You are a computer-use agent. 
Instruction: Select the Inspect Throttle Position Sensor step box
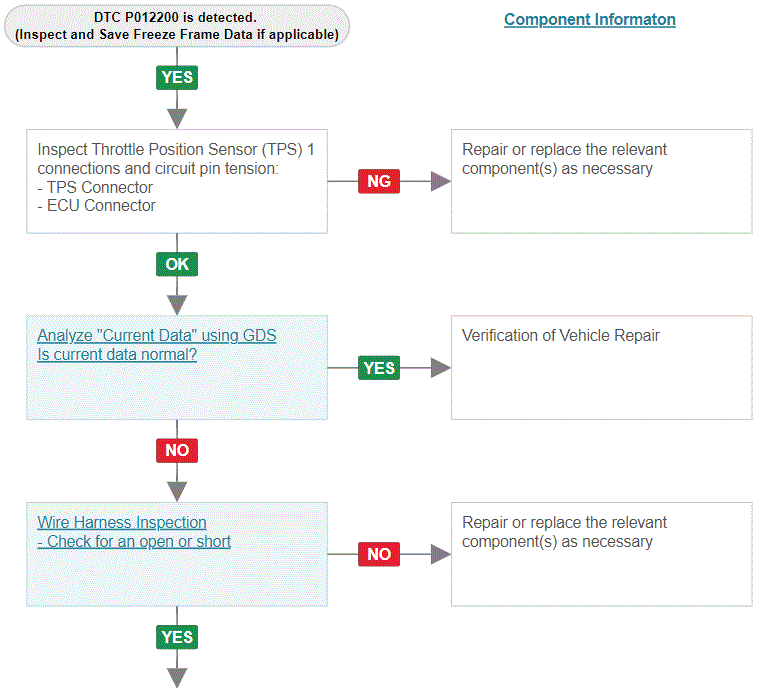pyautogui.click(x=177, y=181)
